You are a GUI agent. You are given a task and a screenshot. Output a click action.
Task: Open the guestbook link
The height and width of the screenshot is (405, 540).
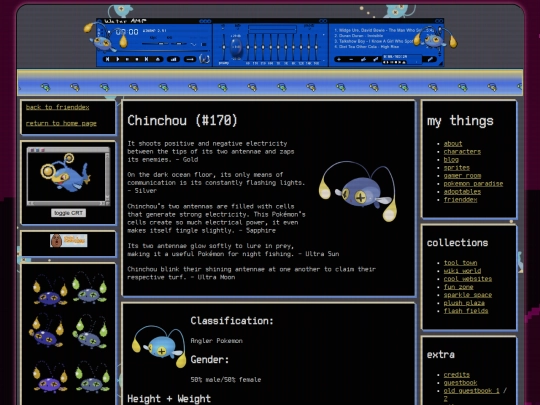click(460, 383)
